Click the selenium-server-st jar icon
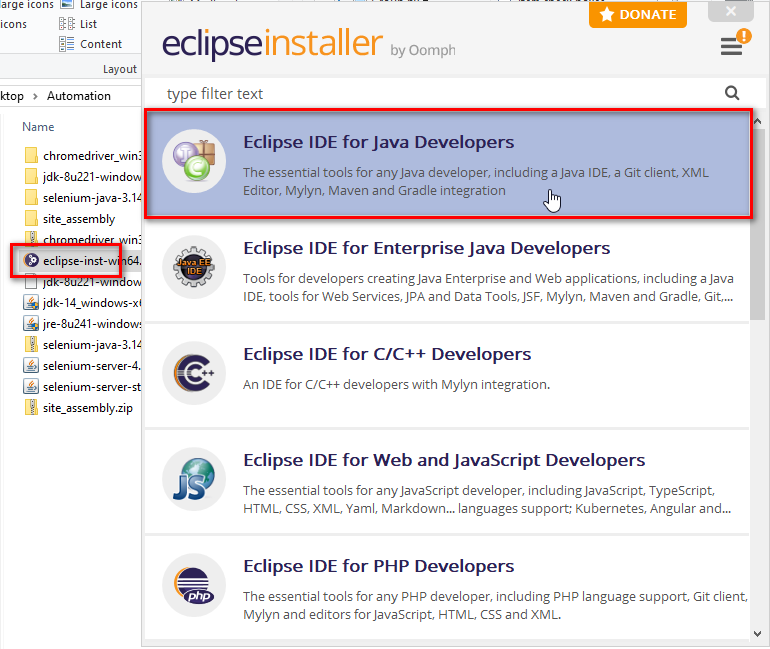 (31, 386)
